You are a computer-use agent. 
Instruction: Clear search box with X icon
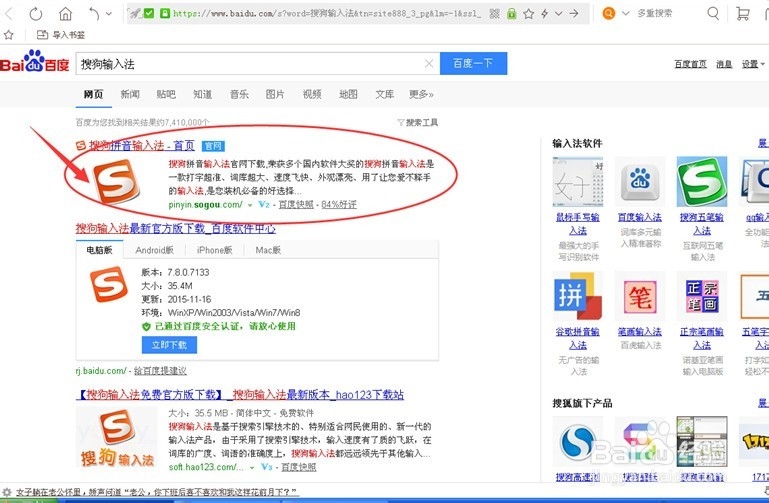[x=429, y=64]
